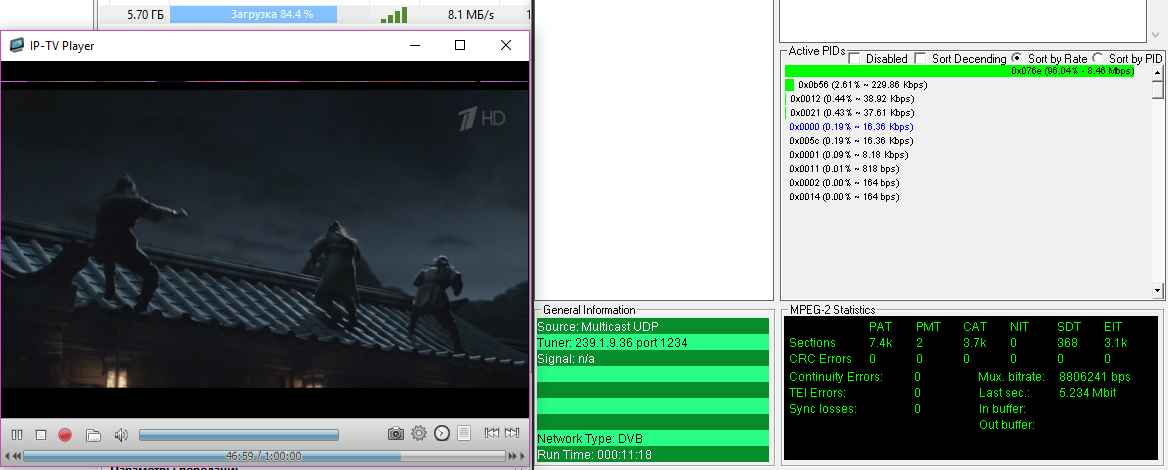This screenshot has width=1168, height=470.
Task: Mute the sound with the speaker icon
Action: point(121,434)
